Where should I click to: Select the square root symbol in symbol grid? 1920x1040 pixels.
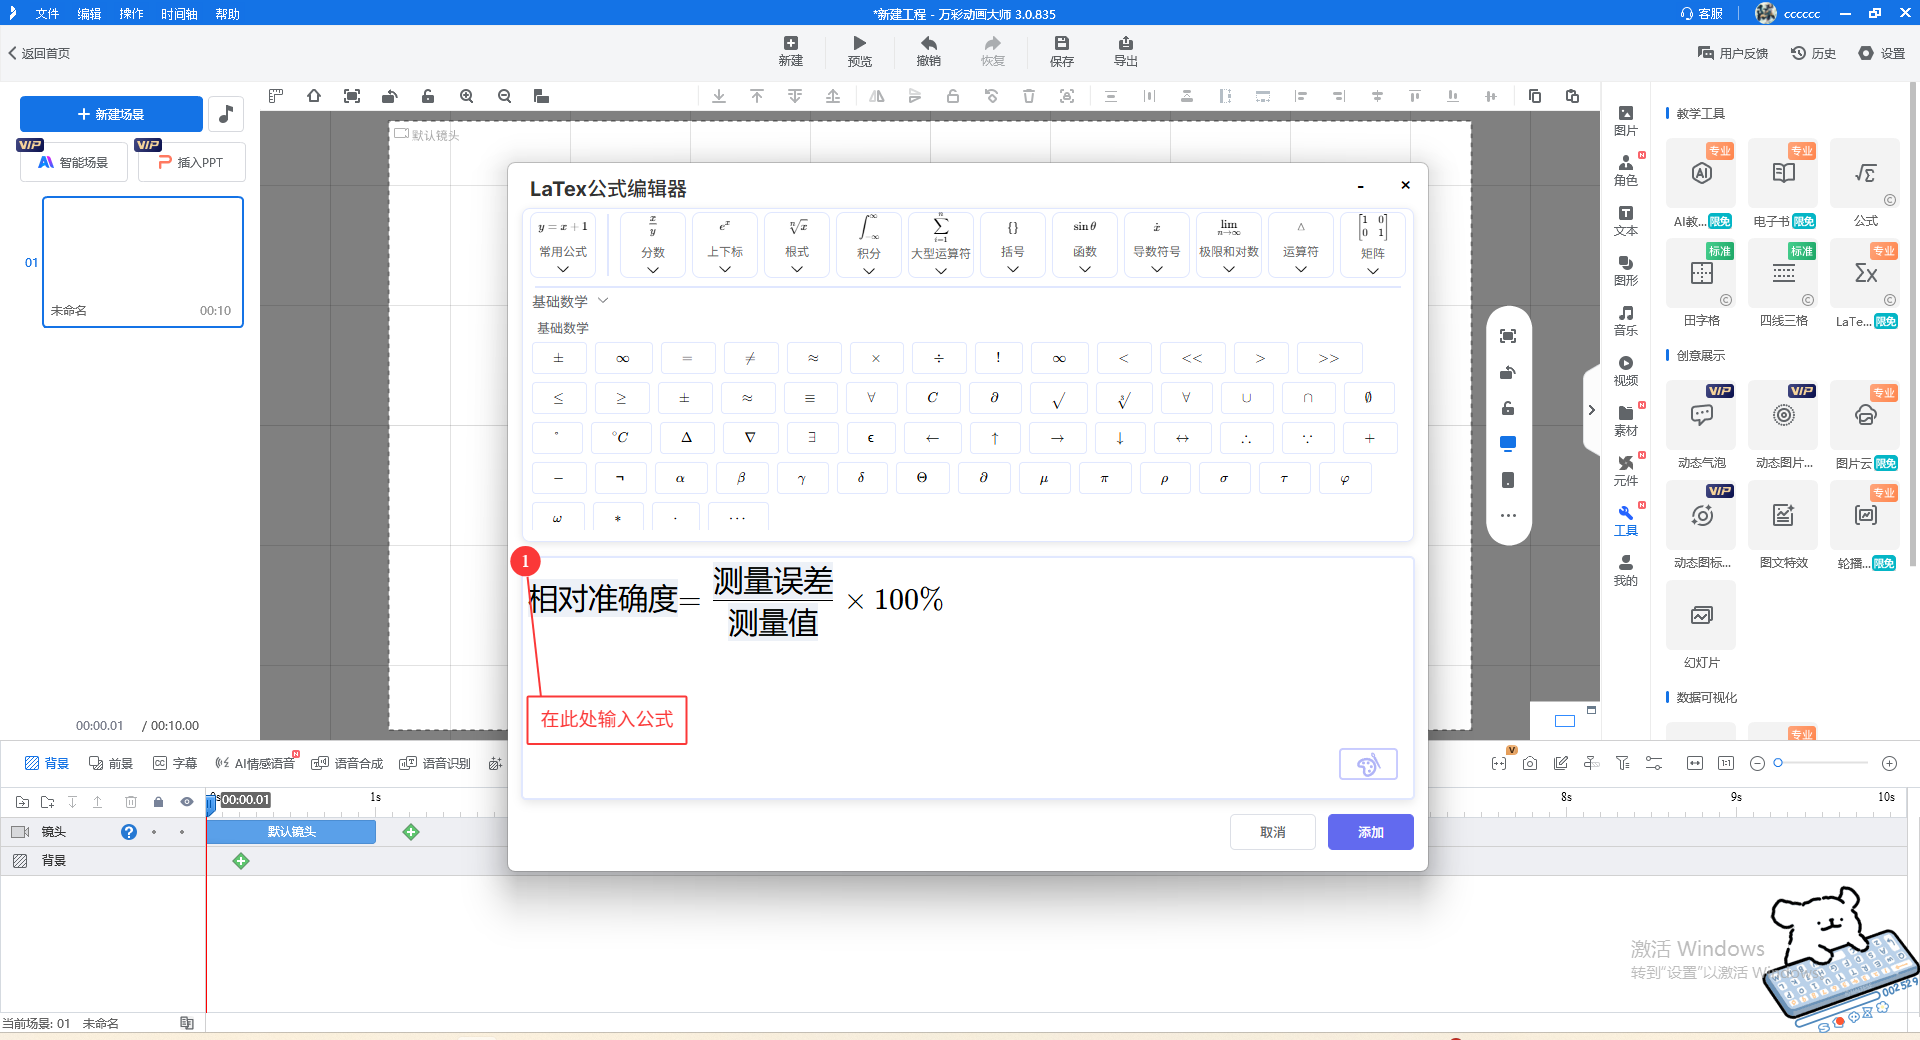[1058, 399]
